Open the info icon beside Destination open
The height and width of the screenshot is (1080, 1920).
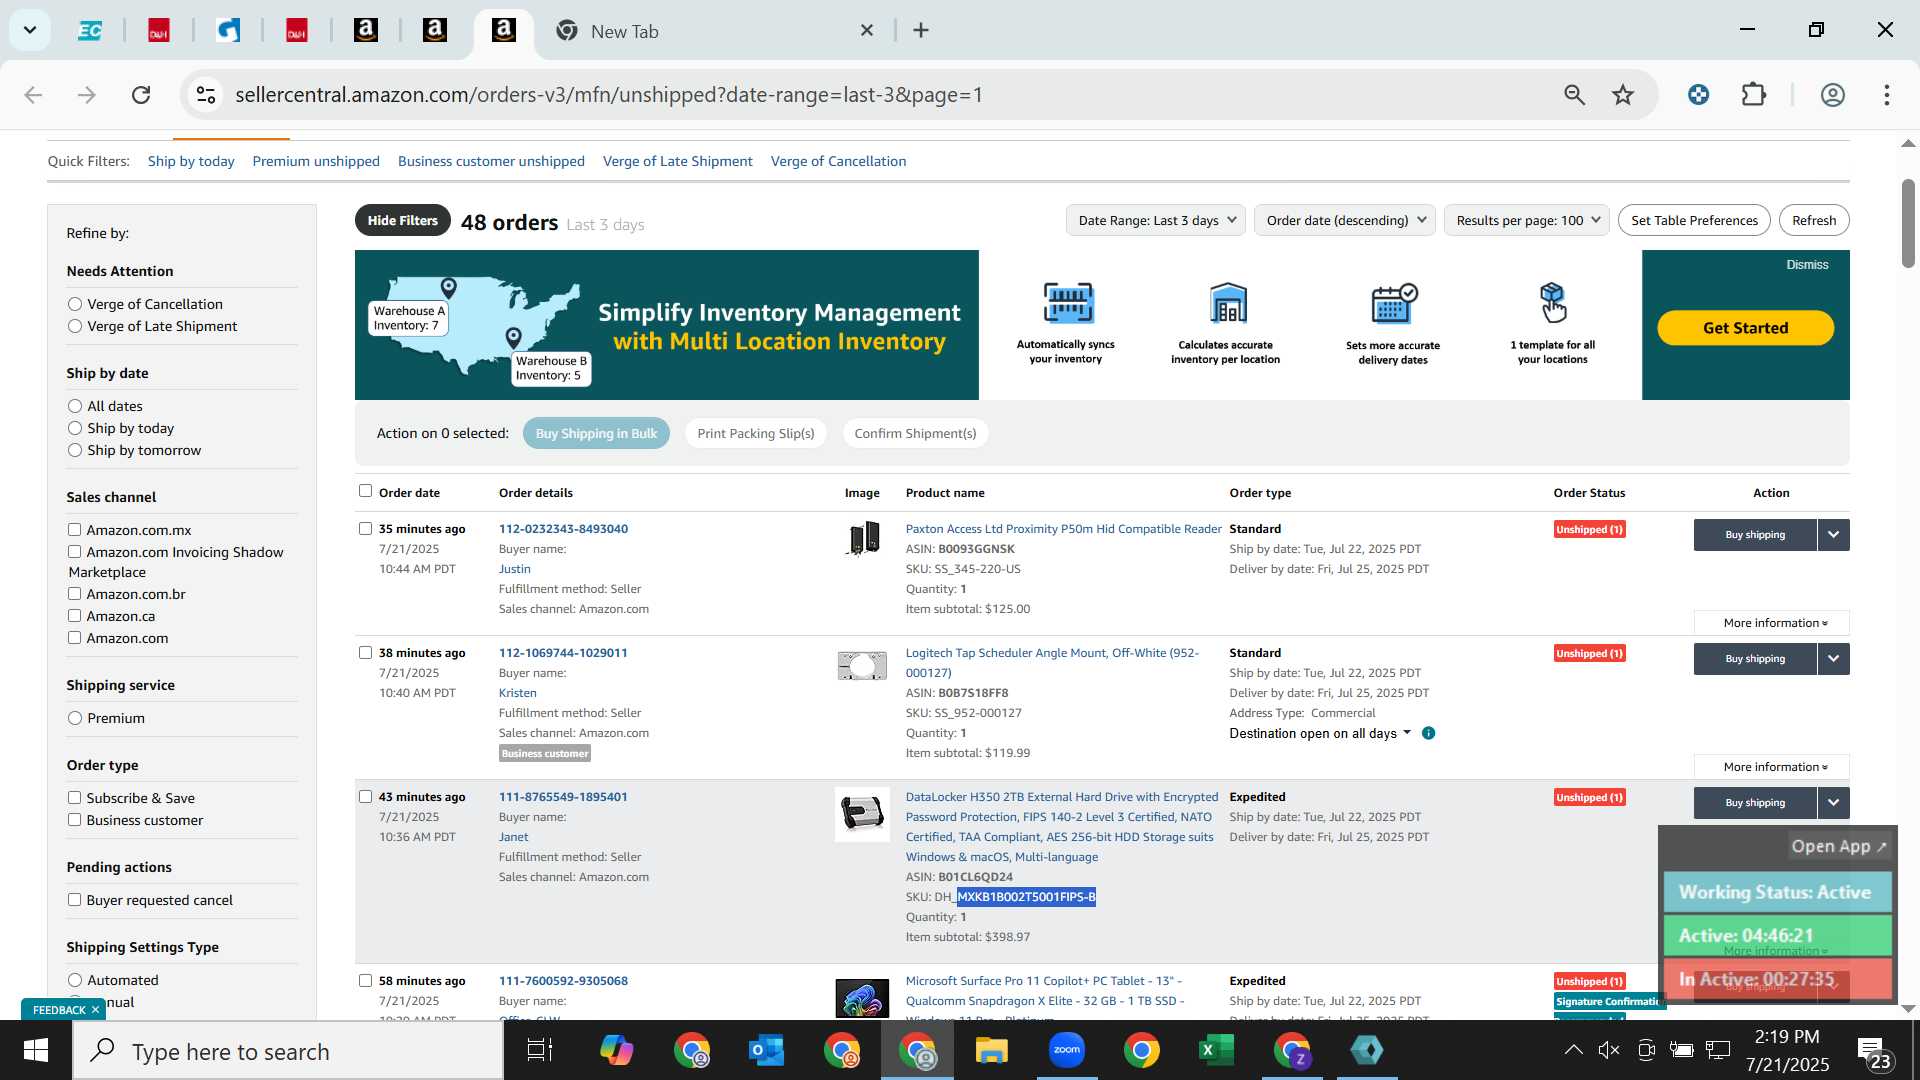1428,733
